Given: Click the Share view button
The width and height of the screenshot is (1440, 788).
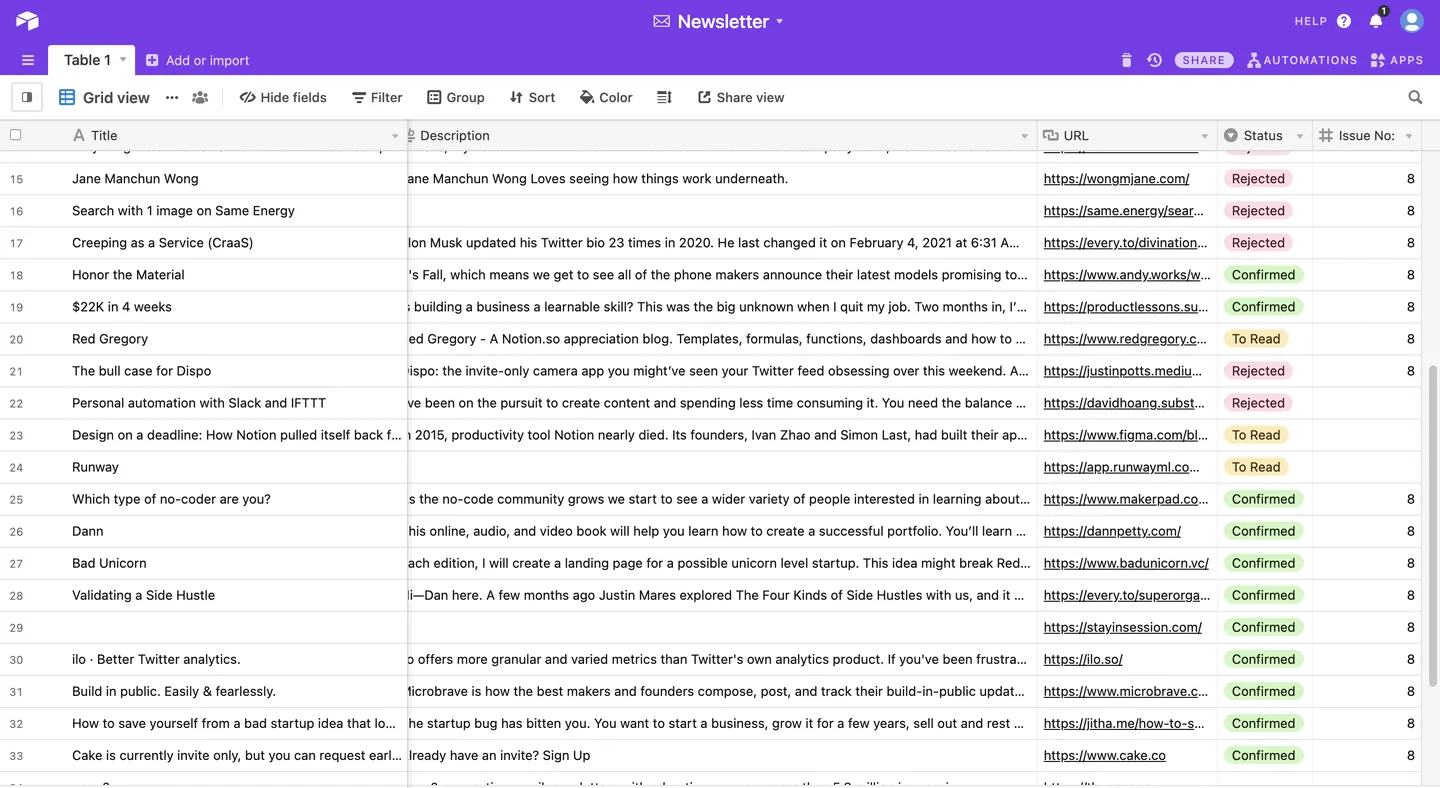Looking at the screenshot, I should (x=741, y=97).
